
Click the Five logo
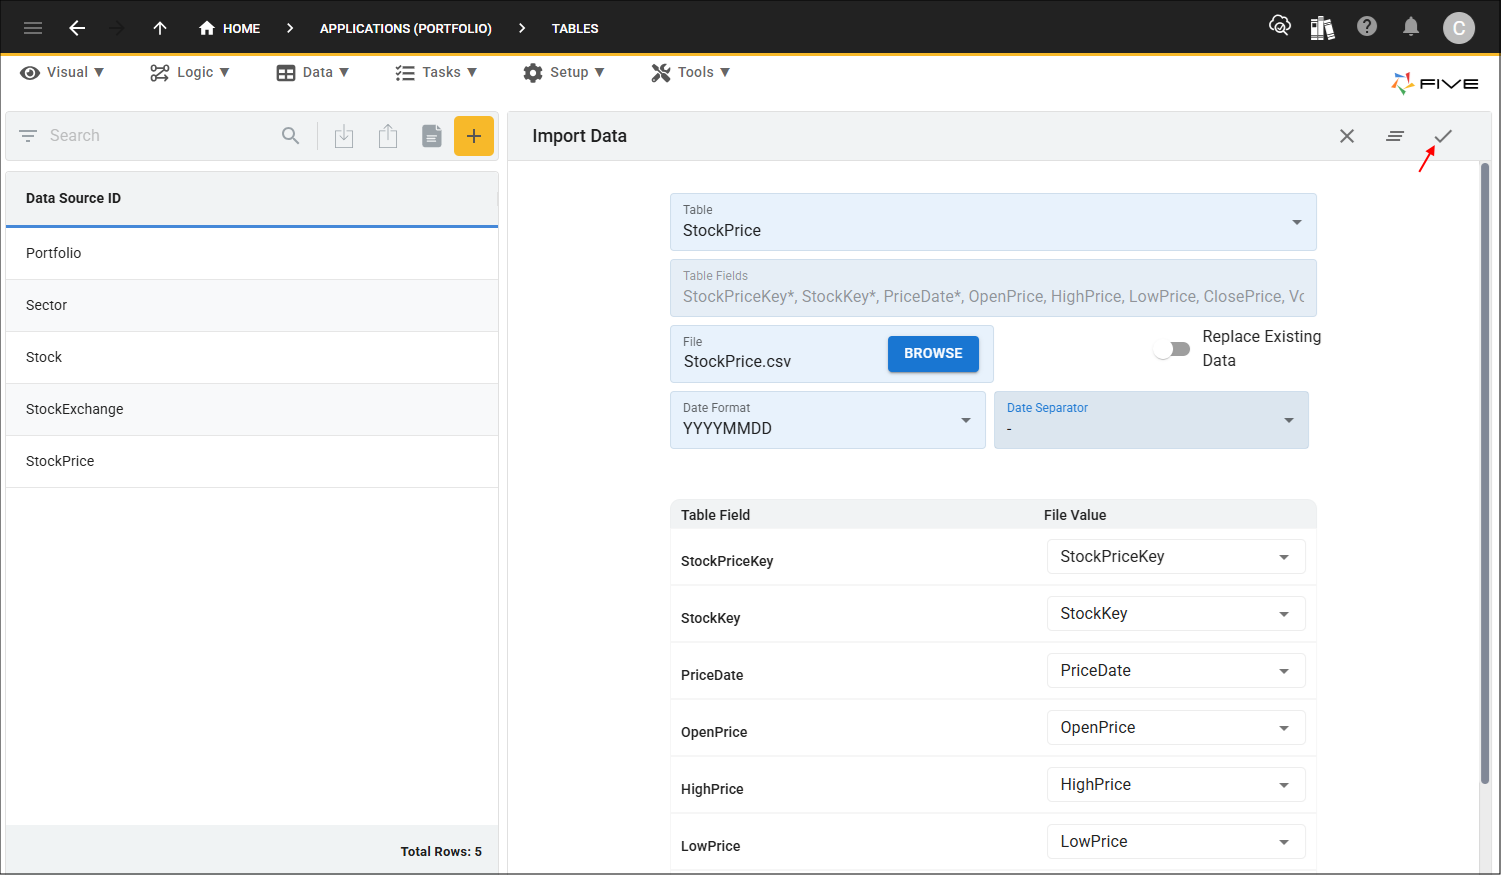(1434, 83)
